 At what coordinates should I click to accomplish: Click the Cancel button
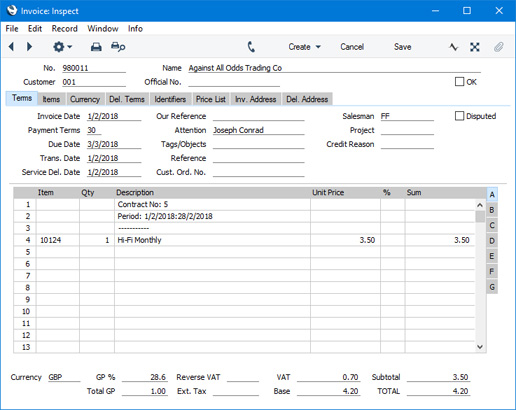click(352, 47)
